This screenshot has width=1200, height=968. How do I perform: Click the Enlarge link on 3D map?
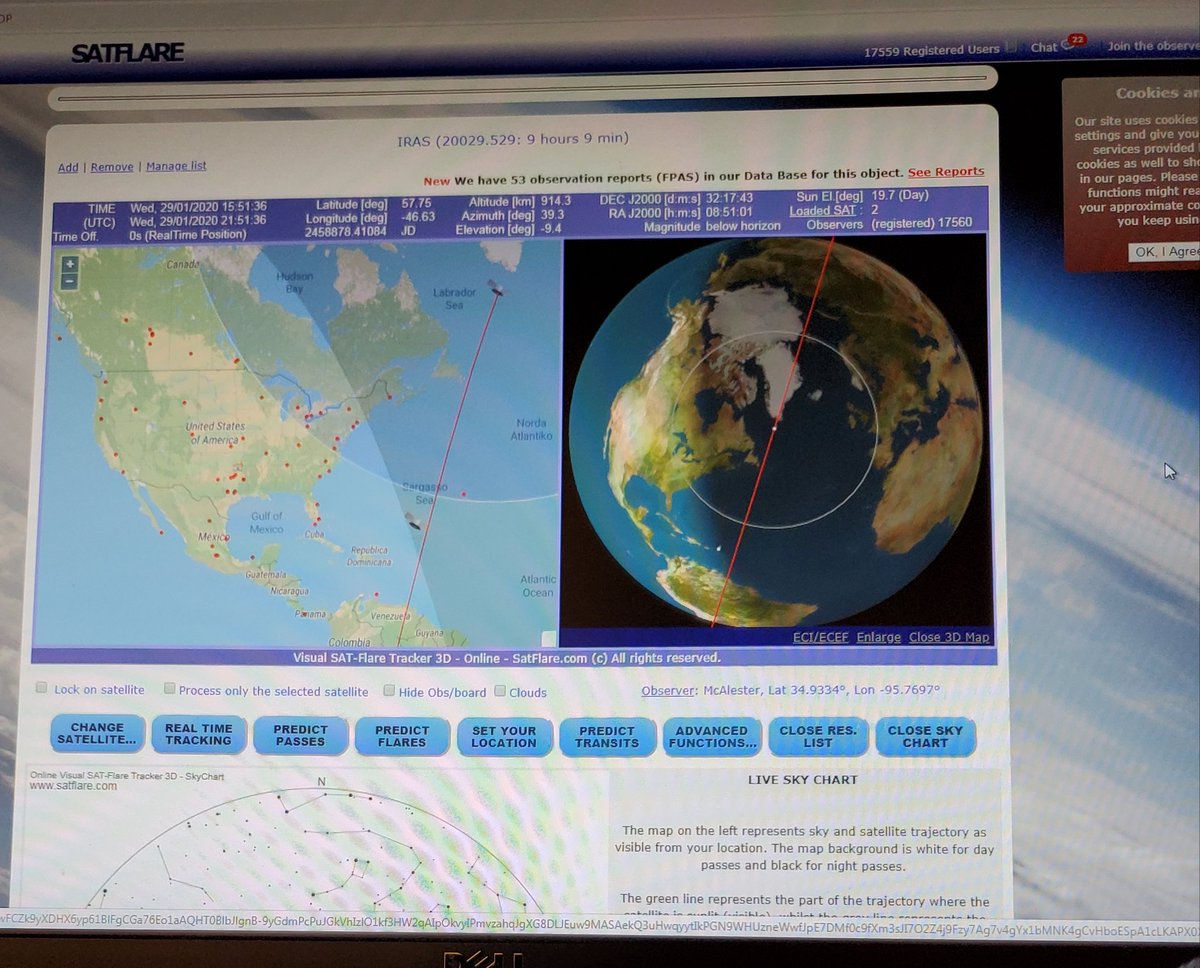[x=878, y=637]
